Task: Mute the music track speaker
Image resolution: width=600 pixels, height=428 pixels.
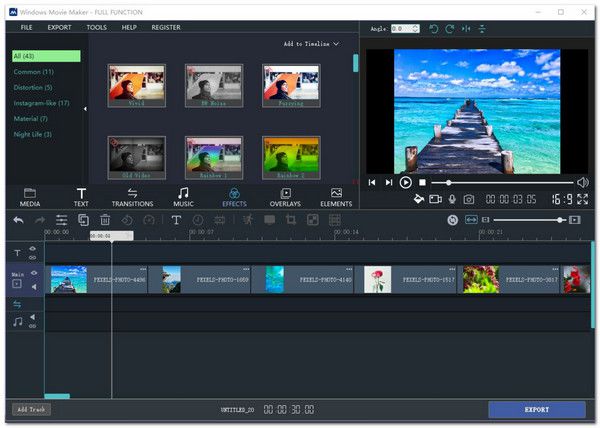Action: coord(33,317)
